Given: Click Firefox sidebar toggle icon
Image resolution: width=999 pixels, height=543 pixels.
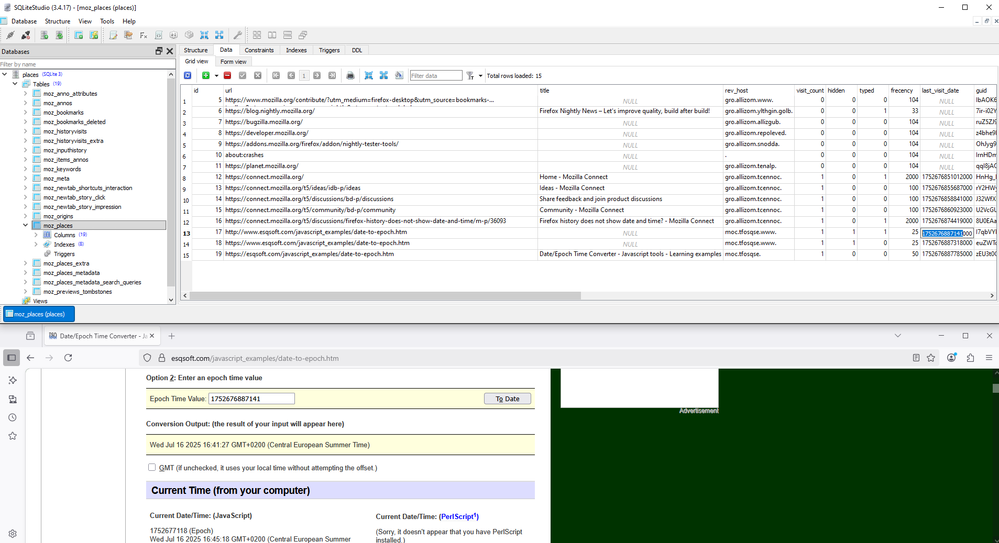Looking at the screenshot, I should click(x=11, y=358).
